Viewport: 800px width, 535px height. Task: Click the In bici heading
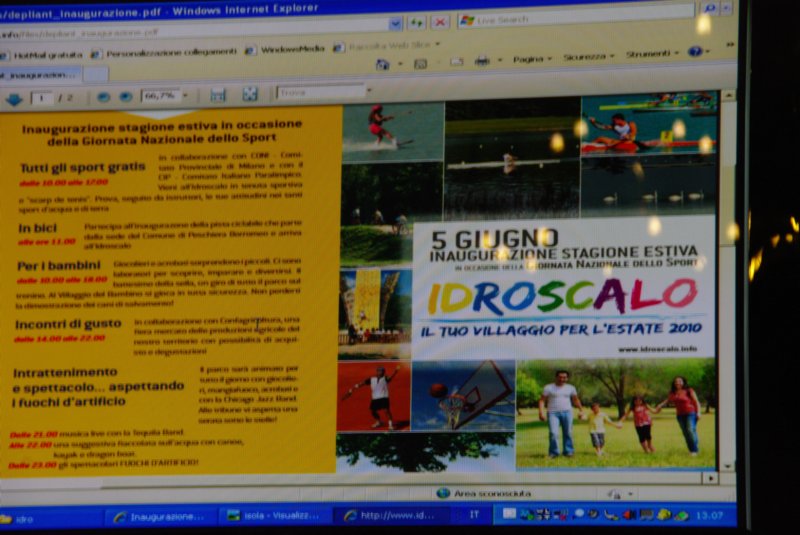click(37, 228)
